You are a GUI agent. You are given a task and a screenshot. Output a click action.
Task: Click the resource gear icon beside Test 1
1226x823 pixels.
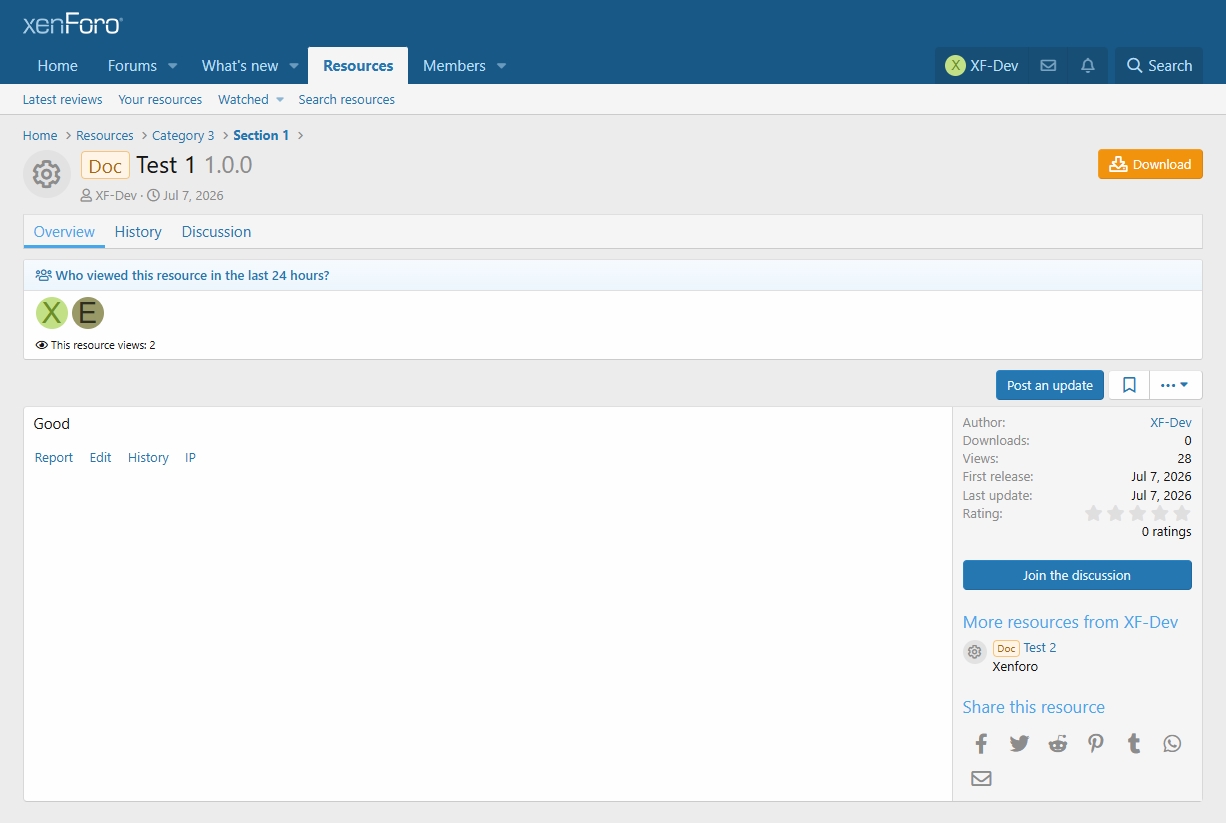[x=46, y=174]
